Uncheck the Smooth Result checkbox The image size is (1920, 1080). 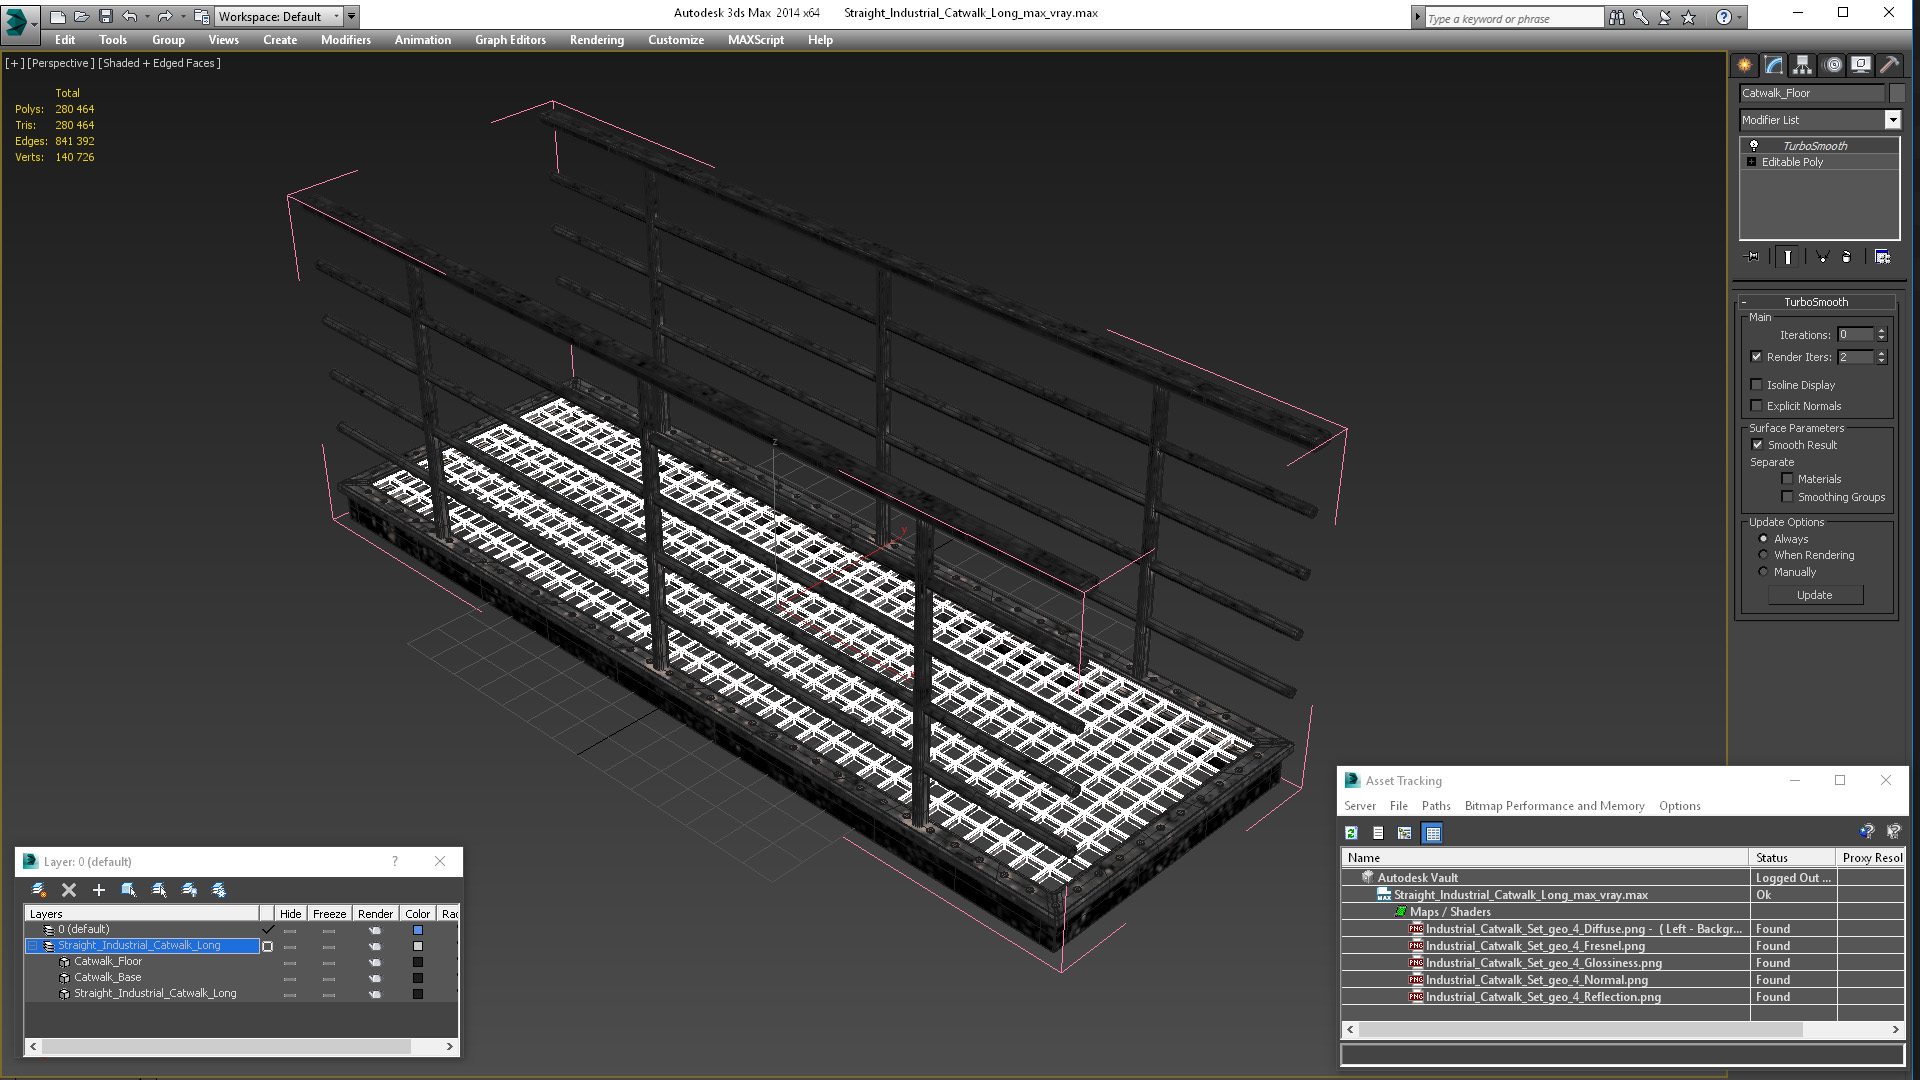[x=1757, y=445]
